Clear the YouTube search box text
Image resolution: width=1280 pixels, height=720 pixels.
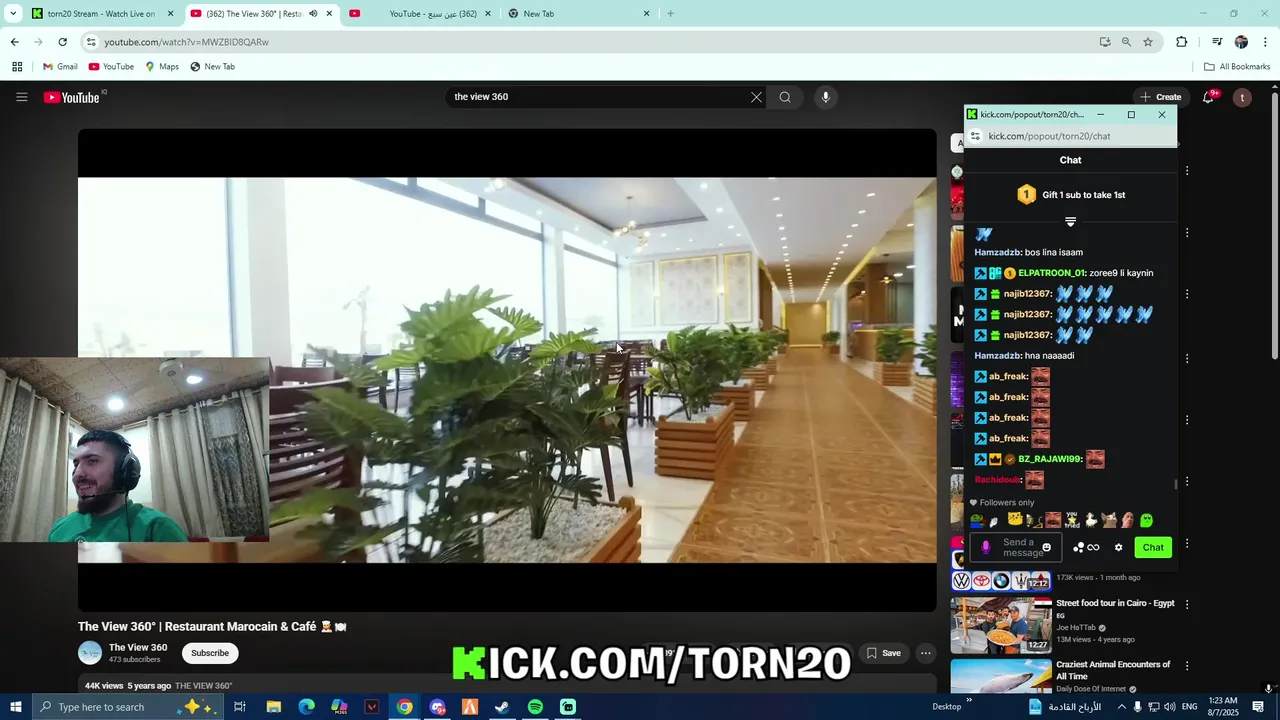[x=756, y=97]
